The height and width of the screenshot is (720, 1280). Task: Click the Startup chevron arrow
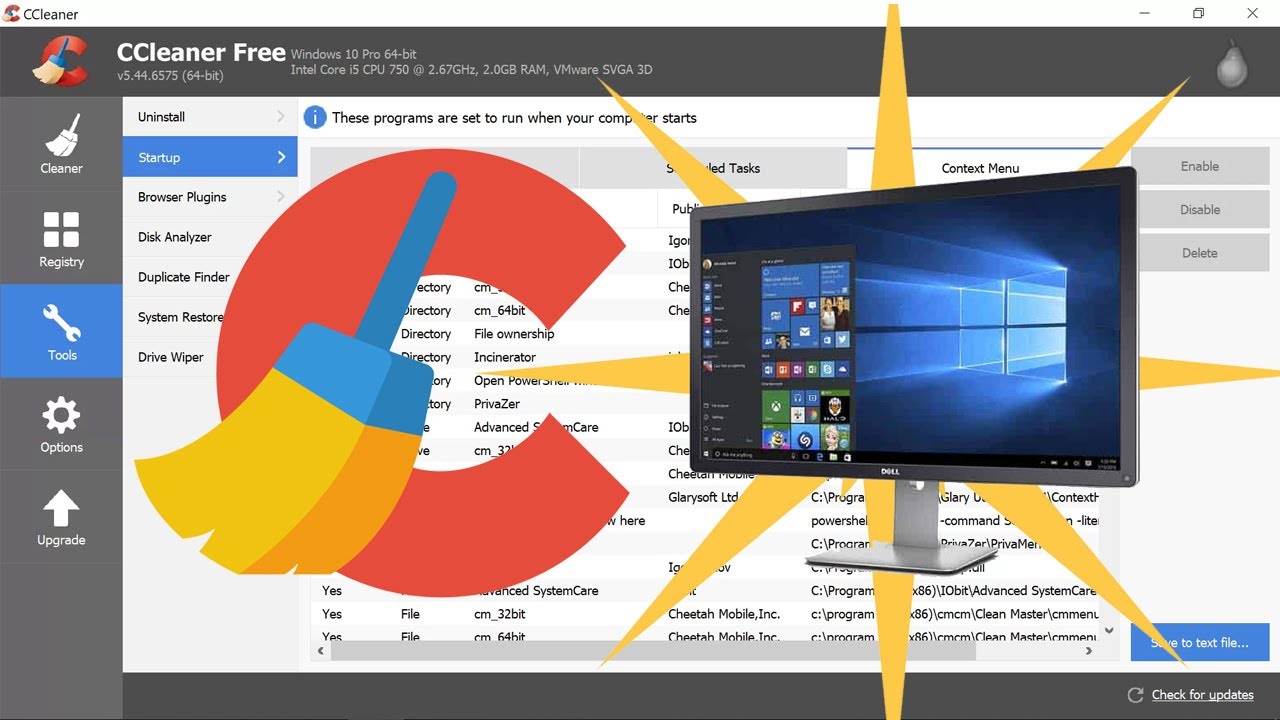click(x=281, y=157)
